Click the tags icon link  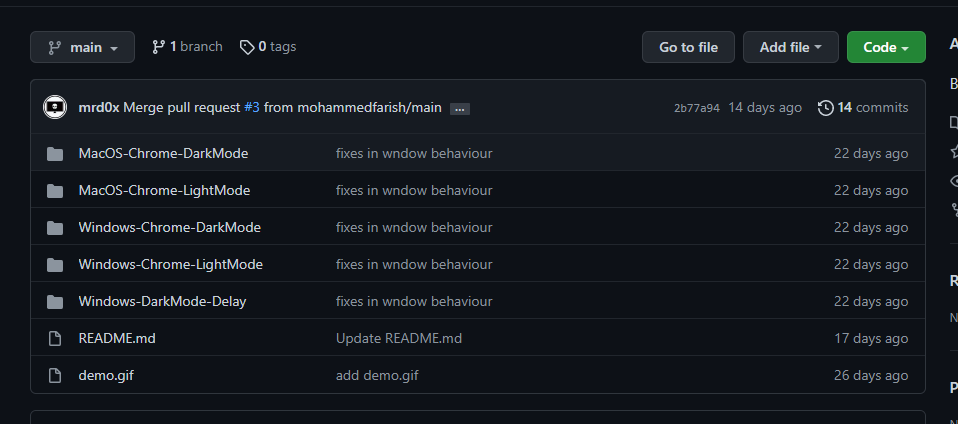246,47
